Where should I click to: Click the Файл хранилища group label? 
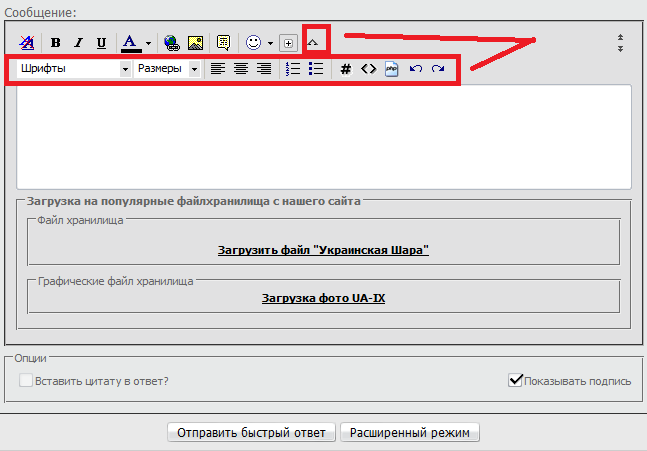(x=80, y=220)
